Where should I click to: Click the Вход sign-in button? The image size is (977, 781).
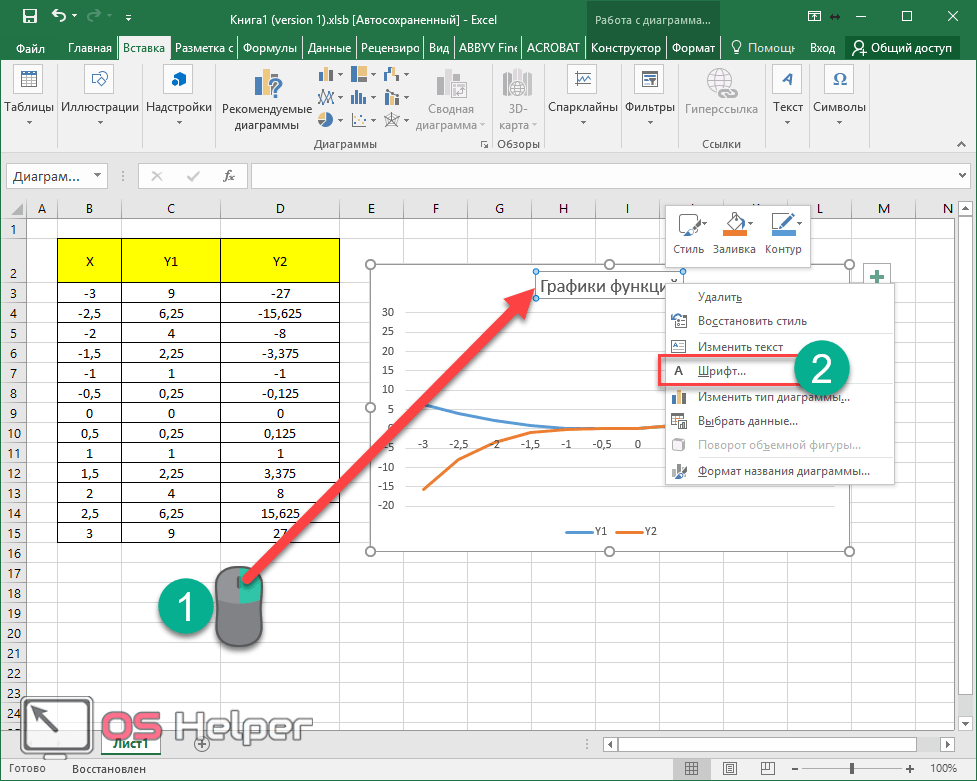coord(822,48)
